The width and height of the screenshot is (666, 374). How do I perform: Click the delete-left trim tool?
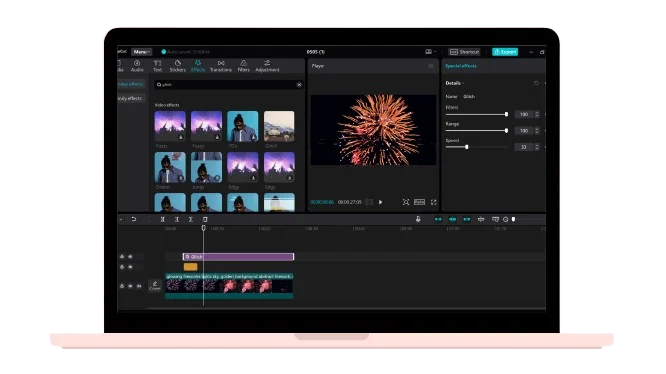177,219
